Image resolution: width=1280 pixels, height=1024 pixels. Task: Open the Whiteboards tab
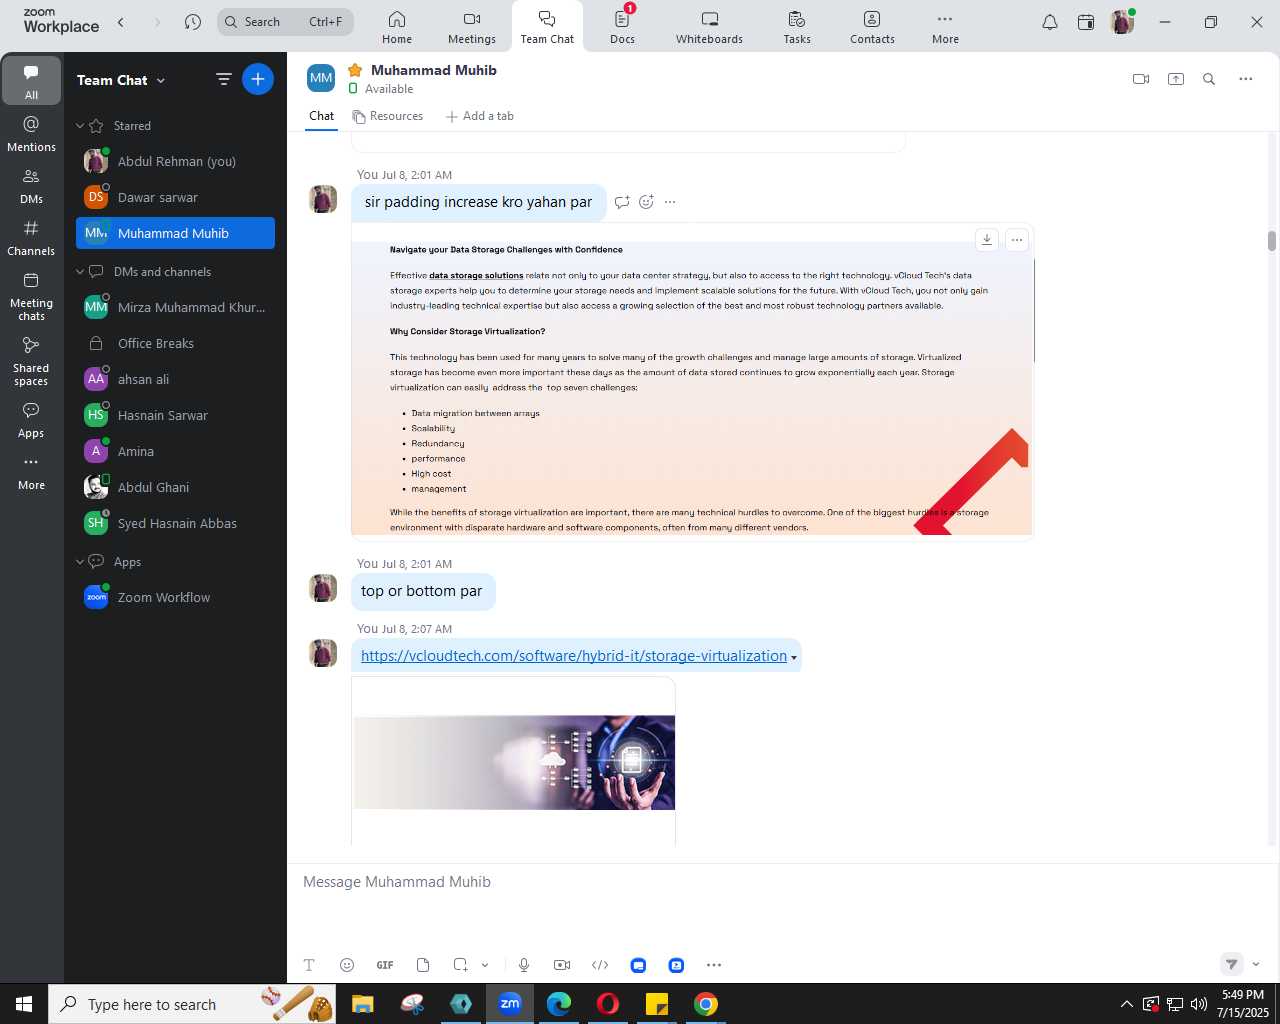pos(709,27)
